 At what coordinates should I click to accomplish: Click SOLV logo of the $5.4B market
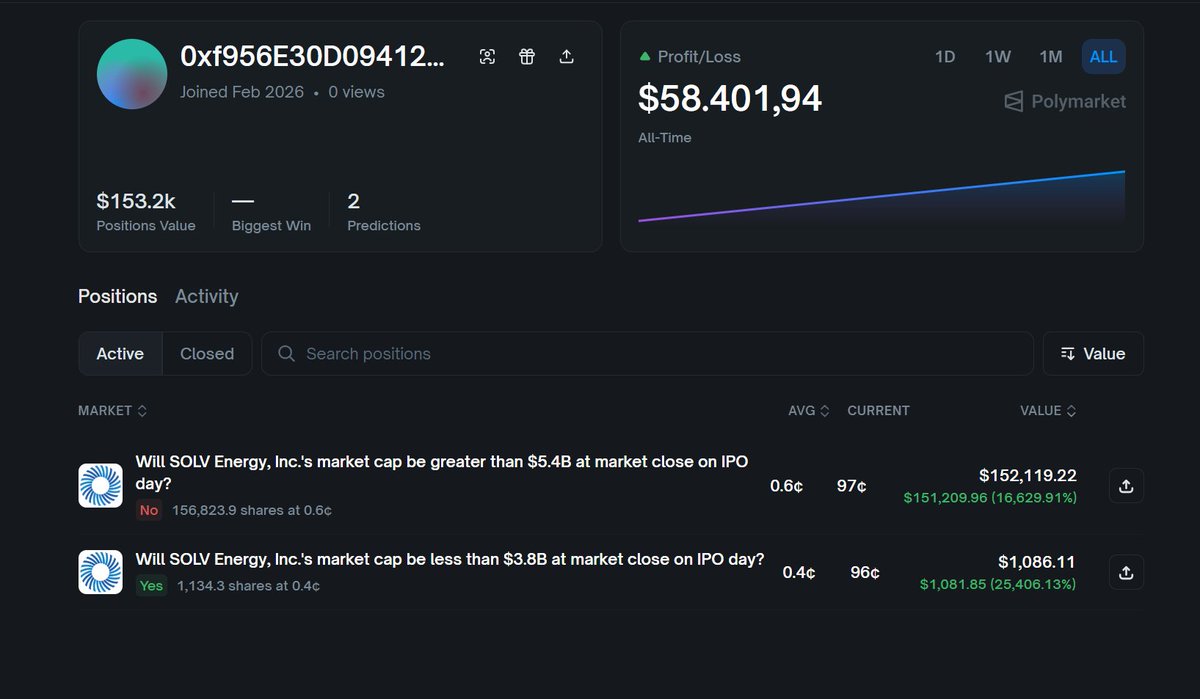(x=101, y=486)
